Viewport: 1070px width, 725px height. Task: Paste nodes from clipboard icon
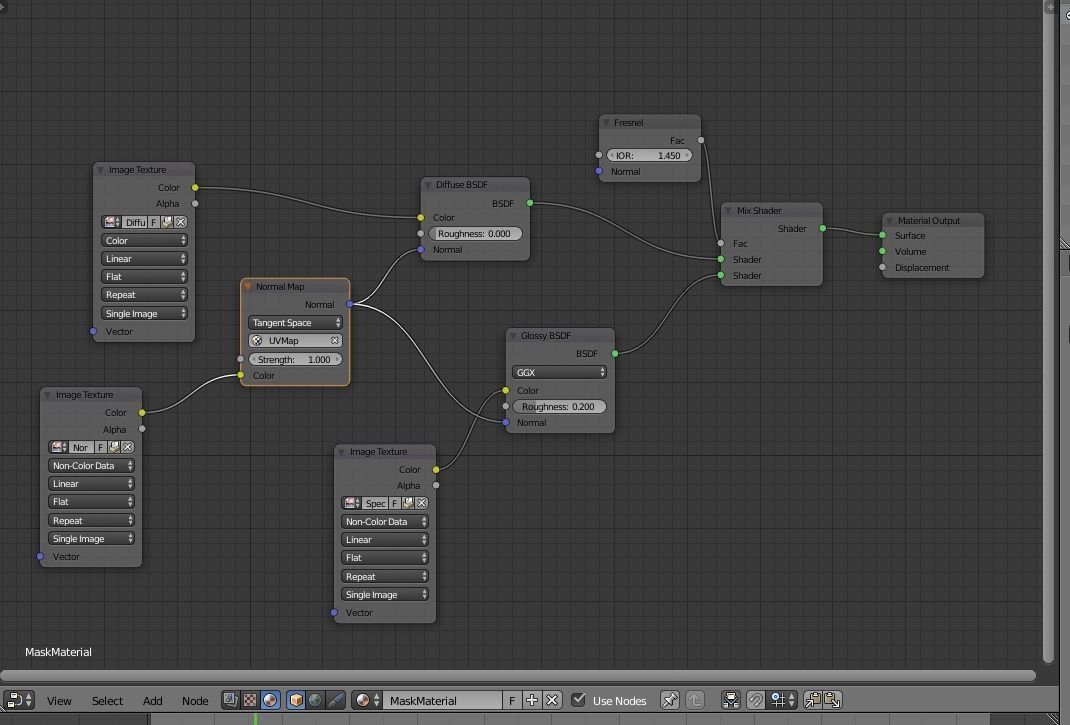833,700
